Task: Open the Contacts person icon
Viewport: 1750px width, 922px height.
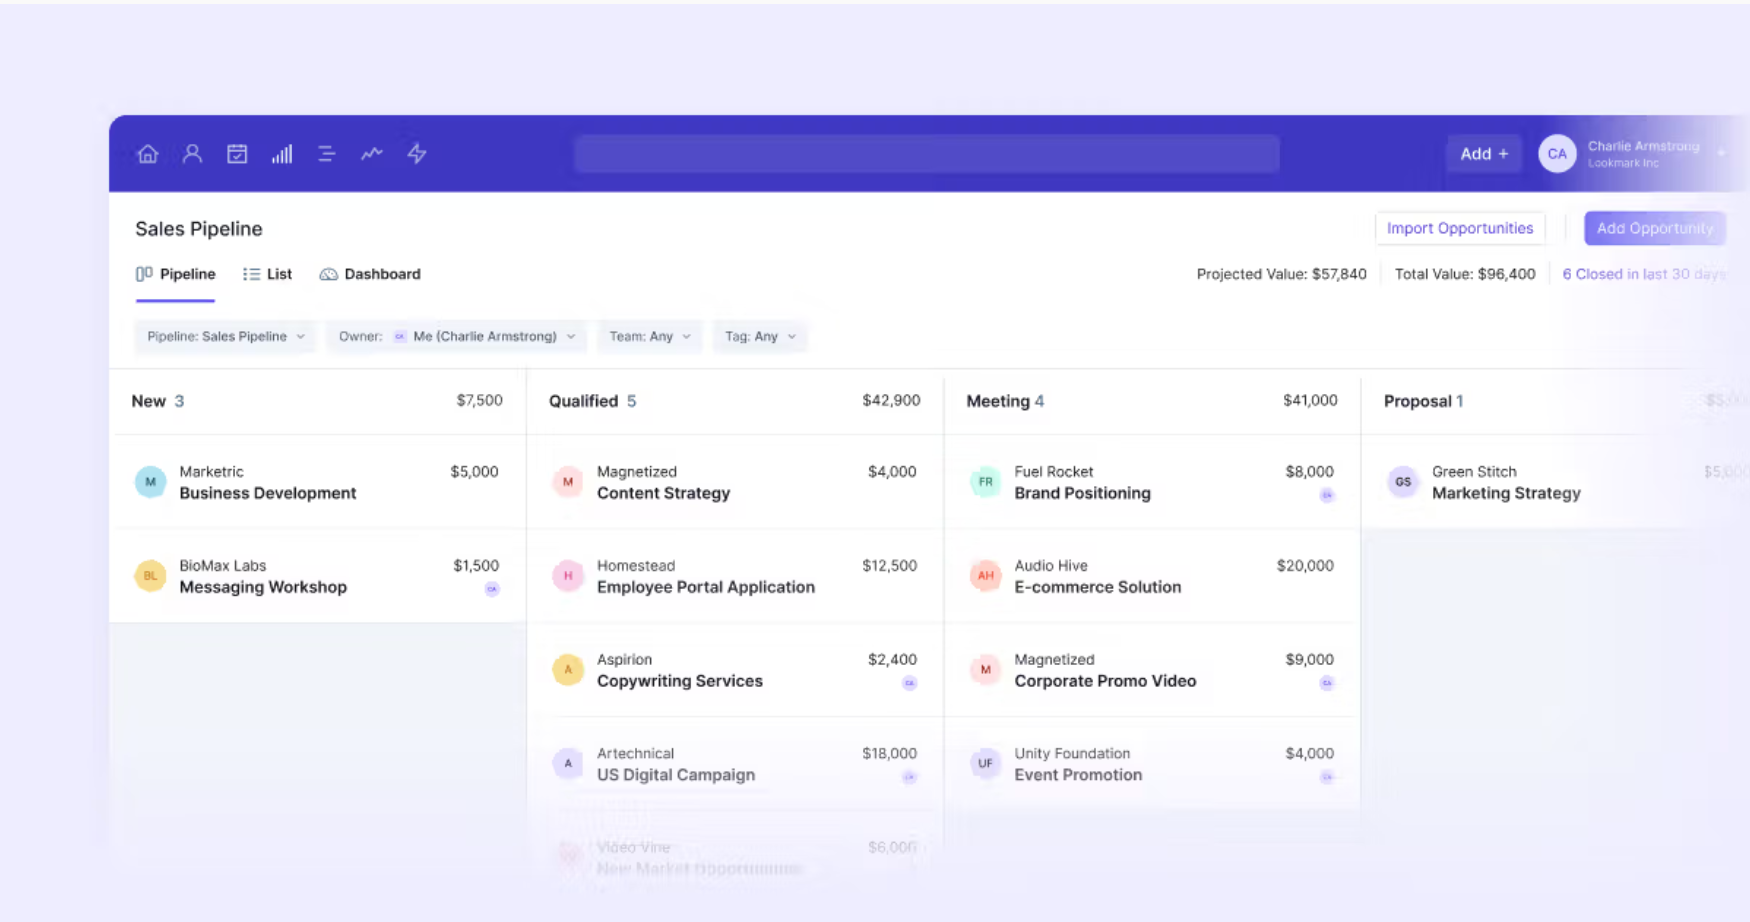Action: (192, 154)
